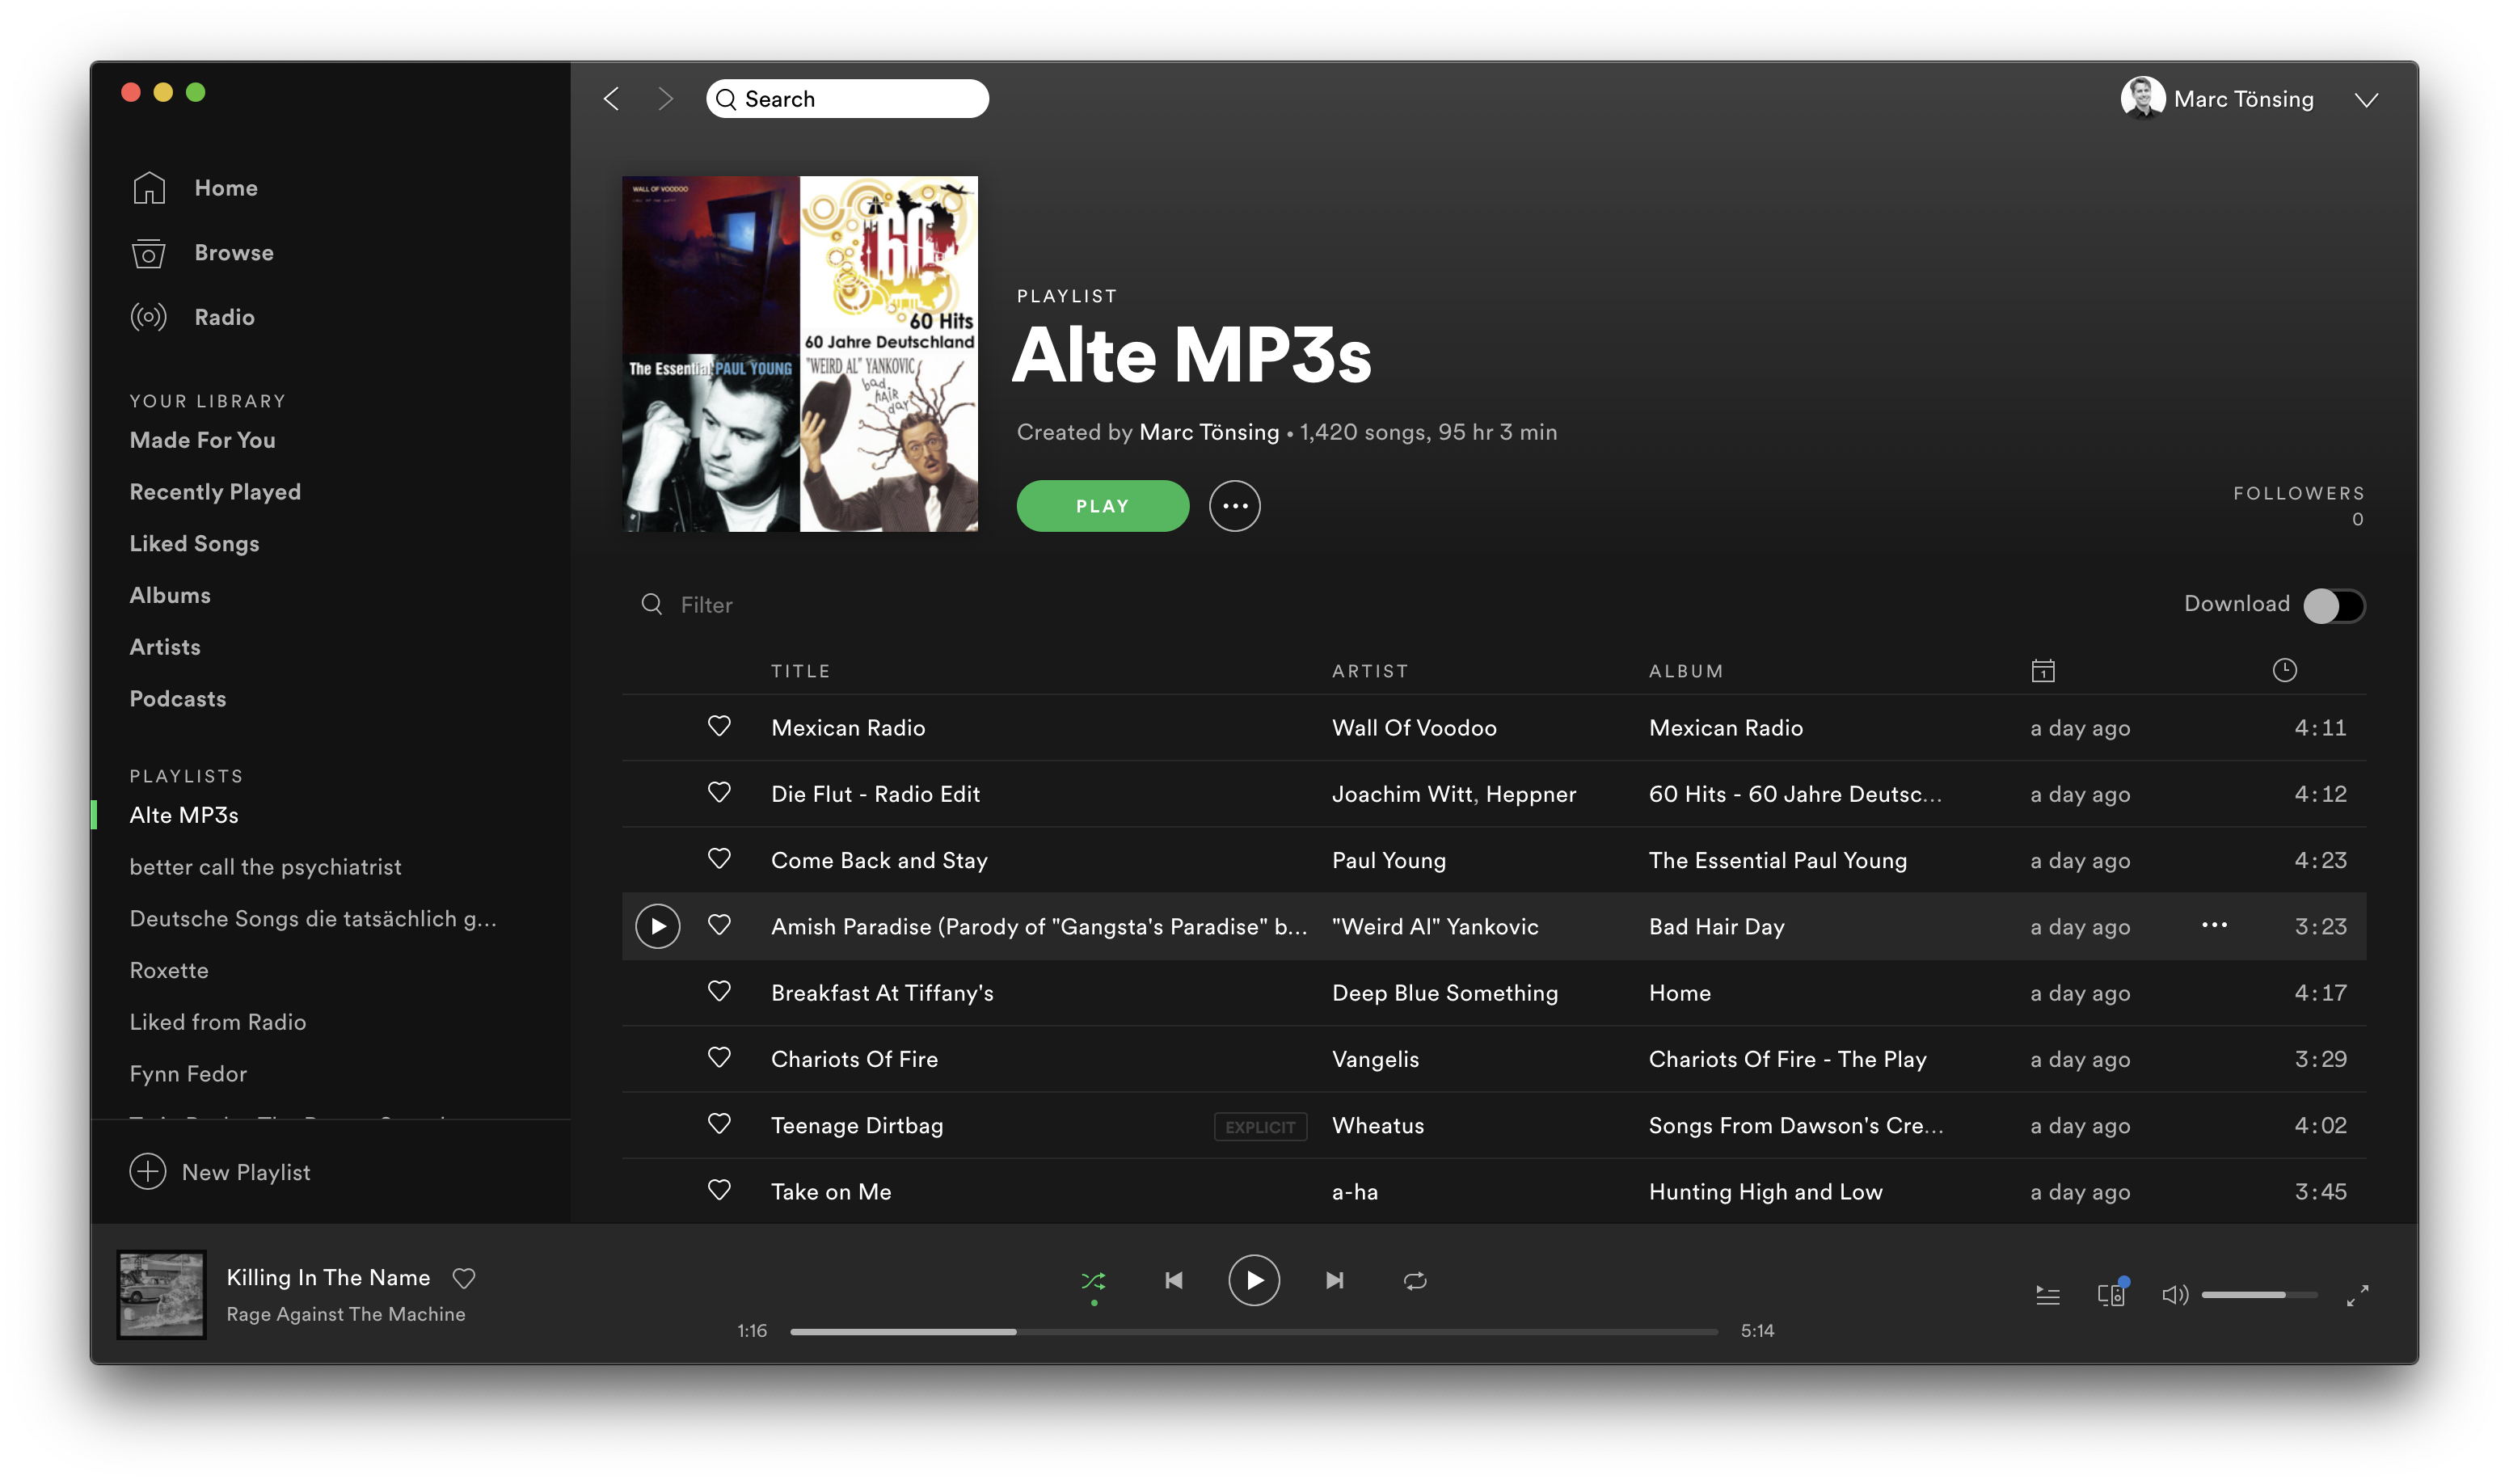Click the playlist cover art thumbnail
This screenshot has width=2509, height=1484.
point(800,354)
